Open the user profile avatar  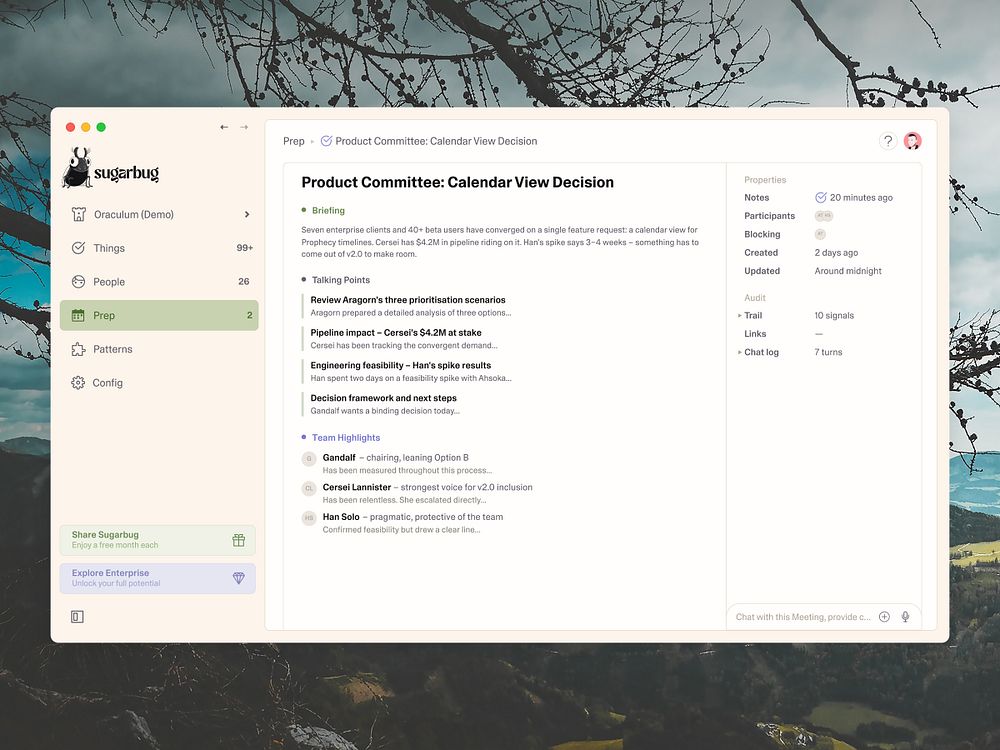[912, 141]
